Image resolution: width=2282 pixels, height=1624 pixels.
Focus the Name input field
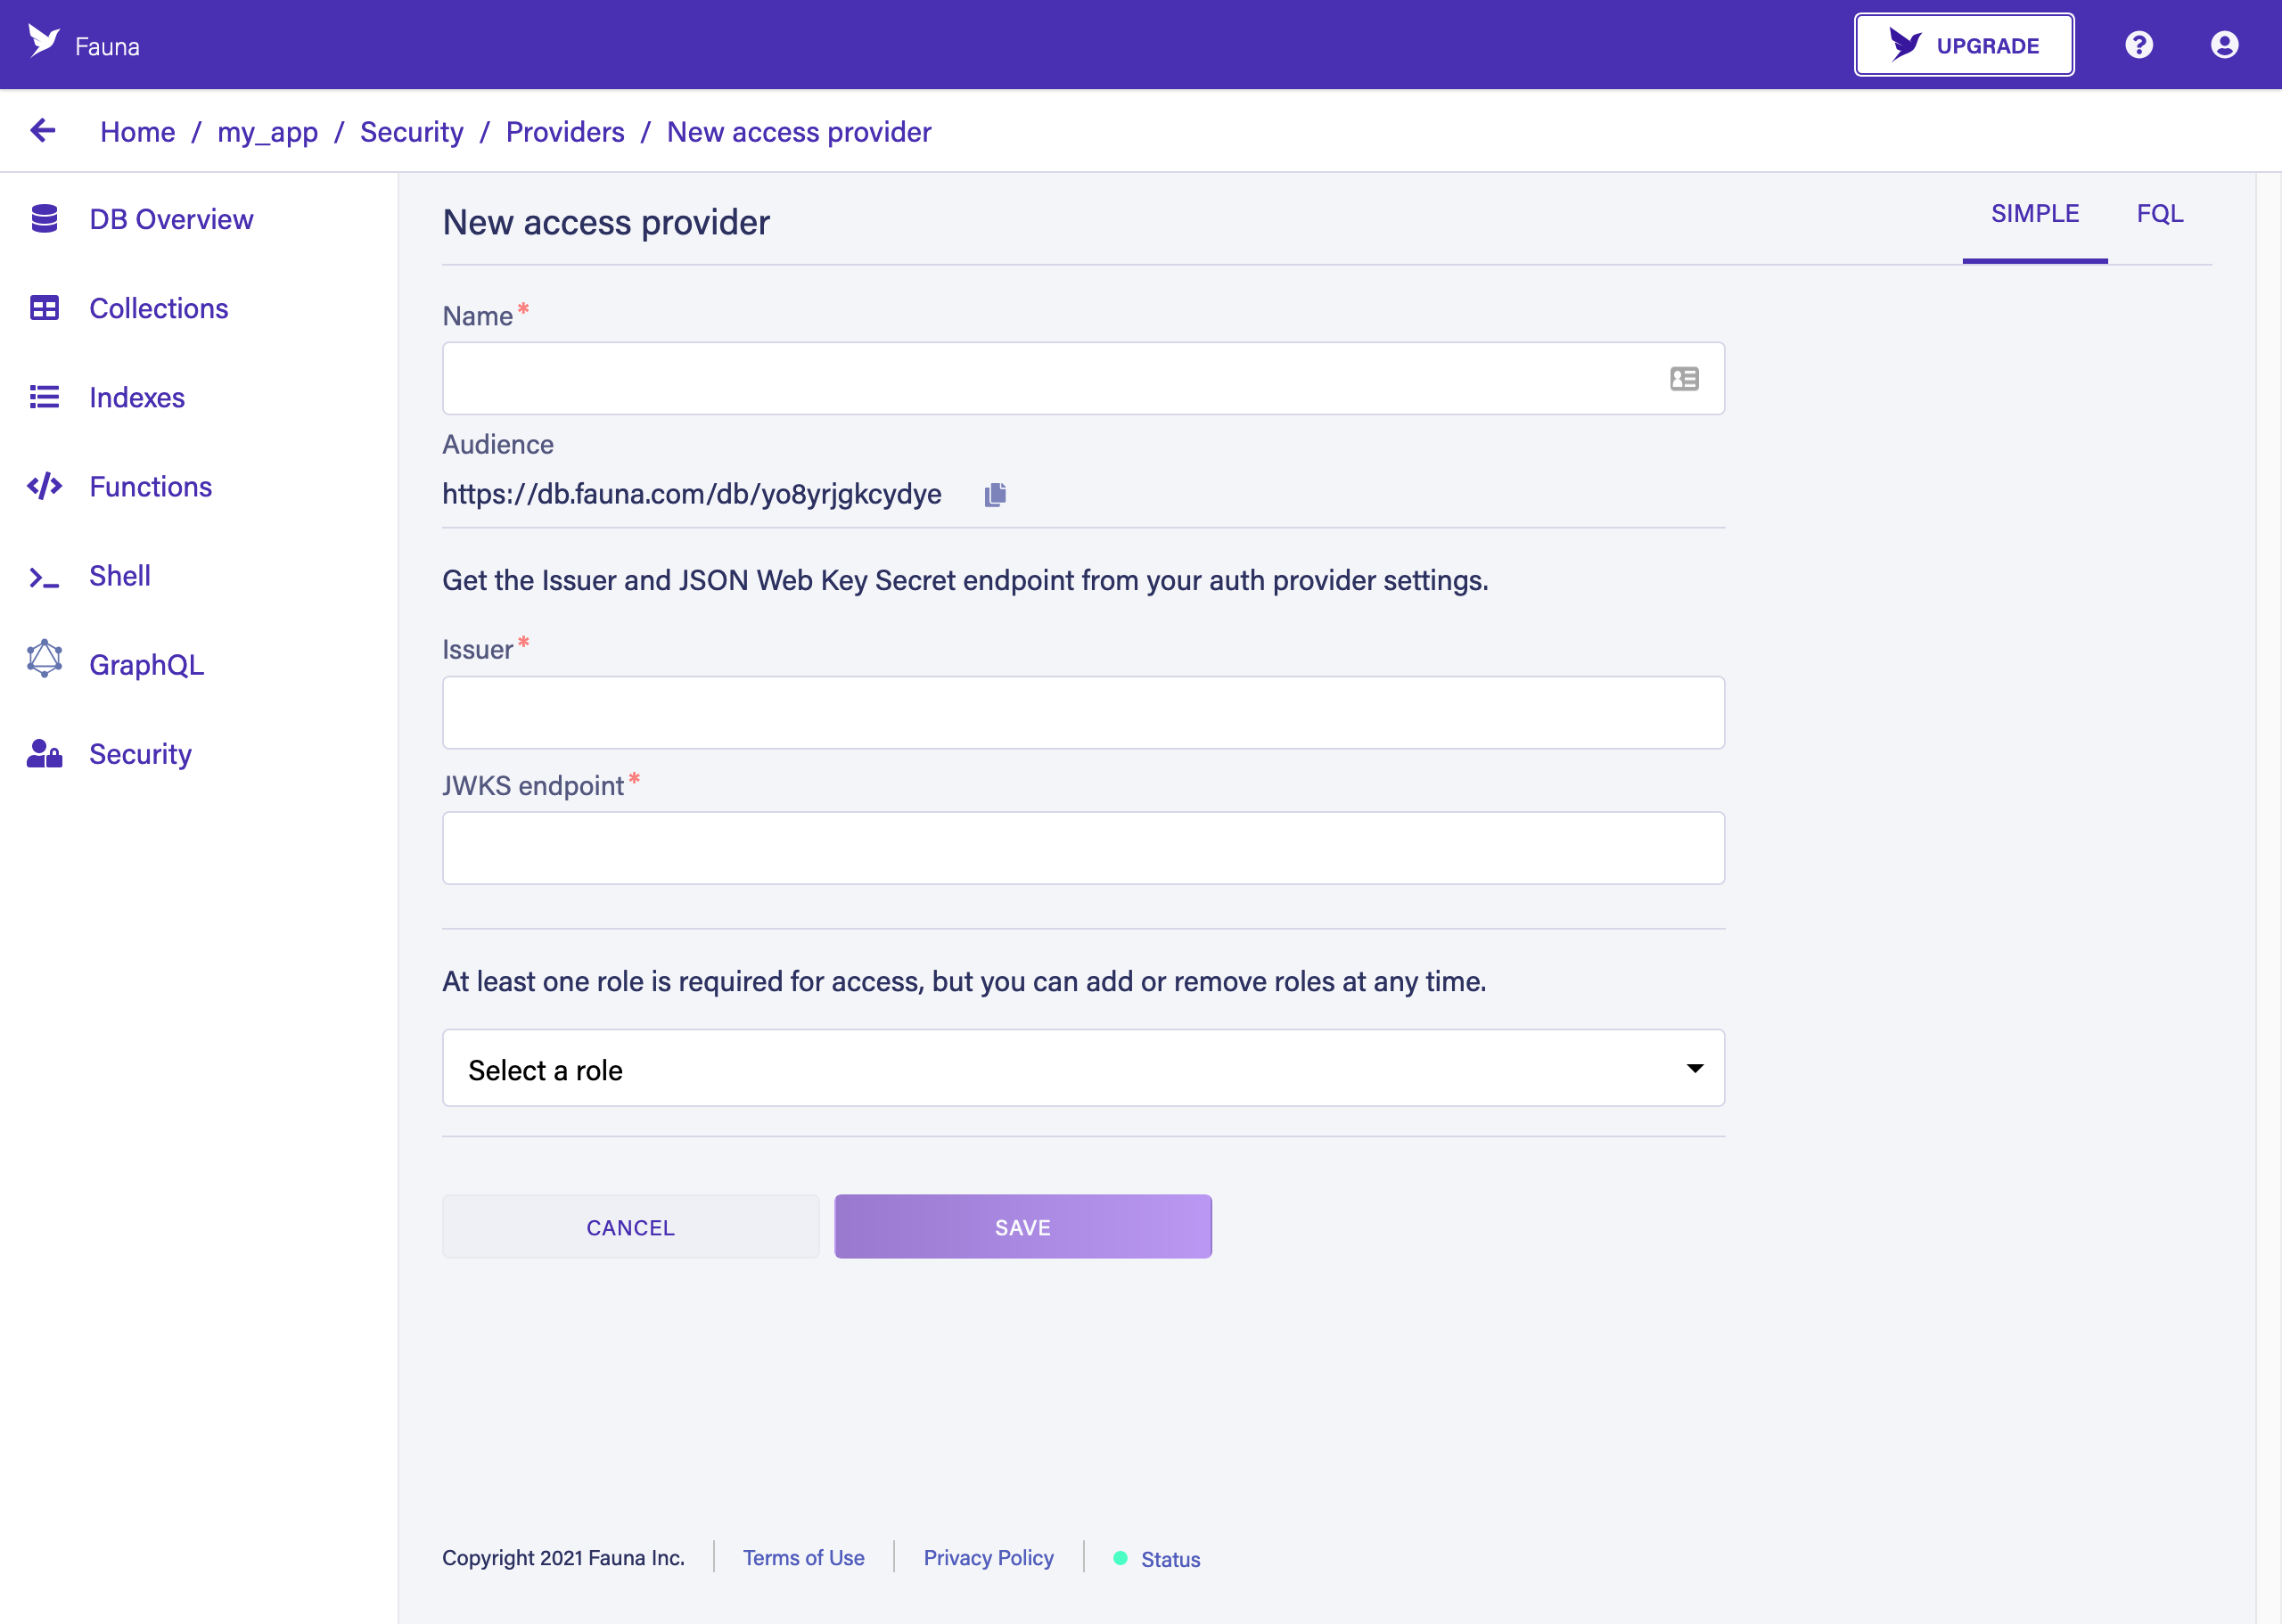coord(1083,379)
